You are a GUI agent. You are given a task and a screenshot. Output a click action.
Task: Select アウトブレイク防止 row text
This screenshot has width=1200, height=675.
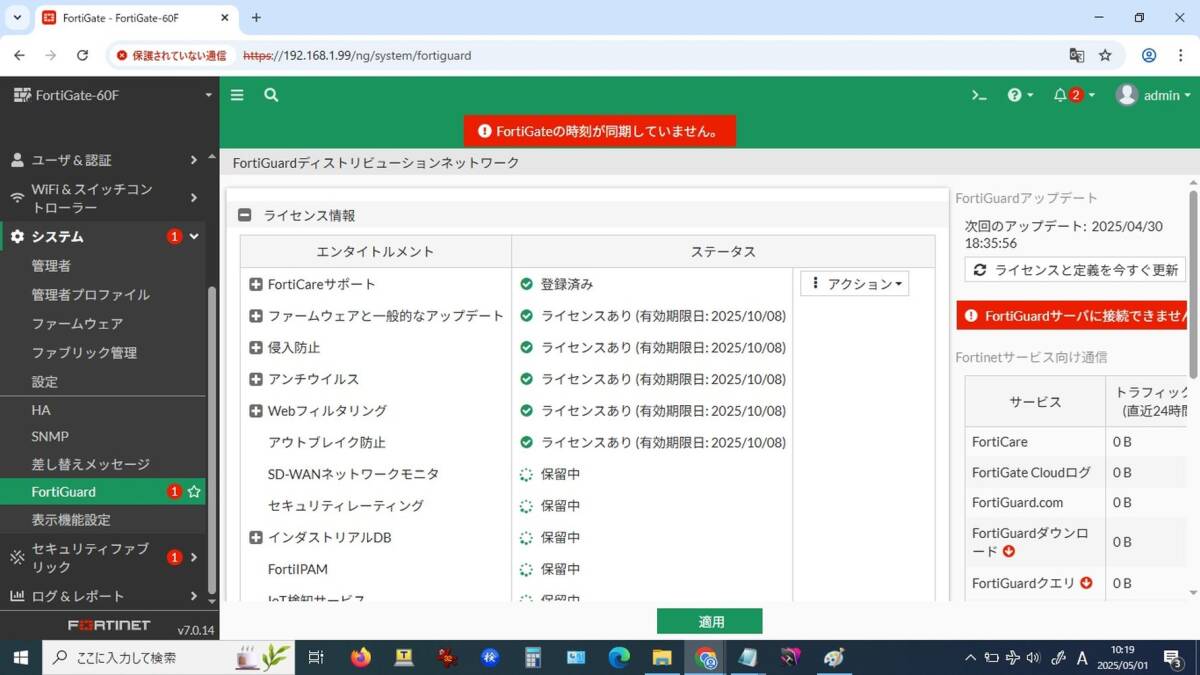(x=327, y=442)
